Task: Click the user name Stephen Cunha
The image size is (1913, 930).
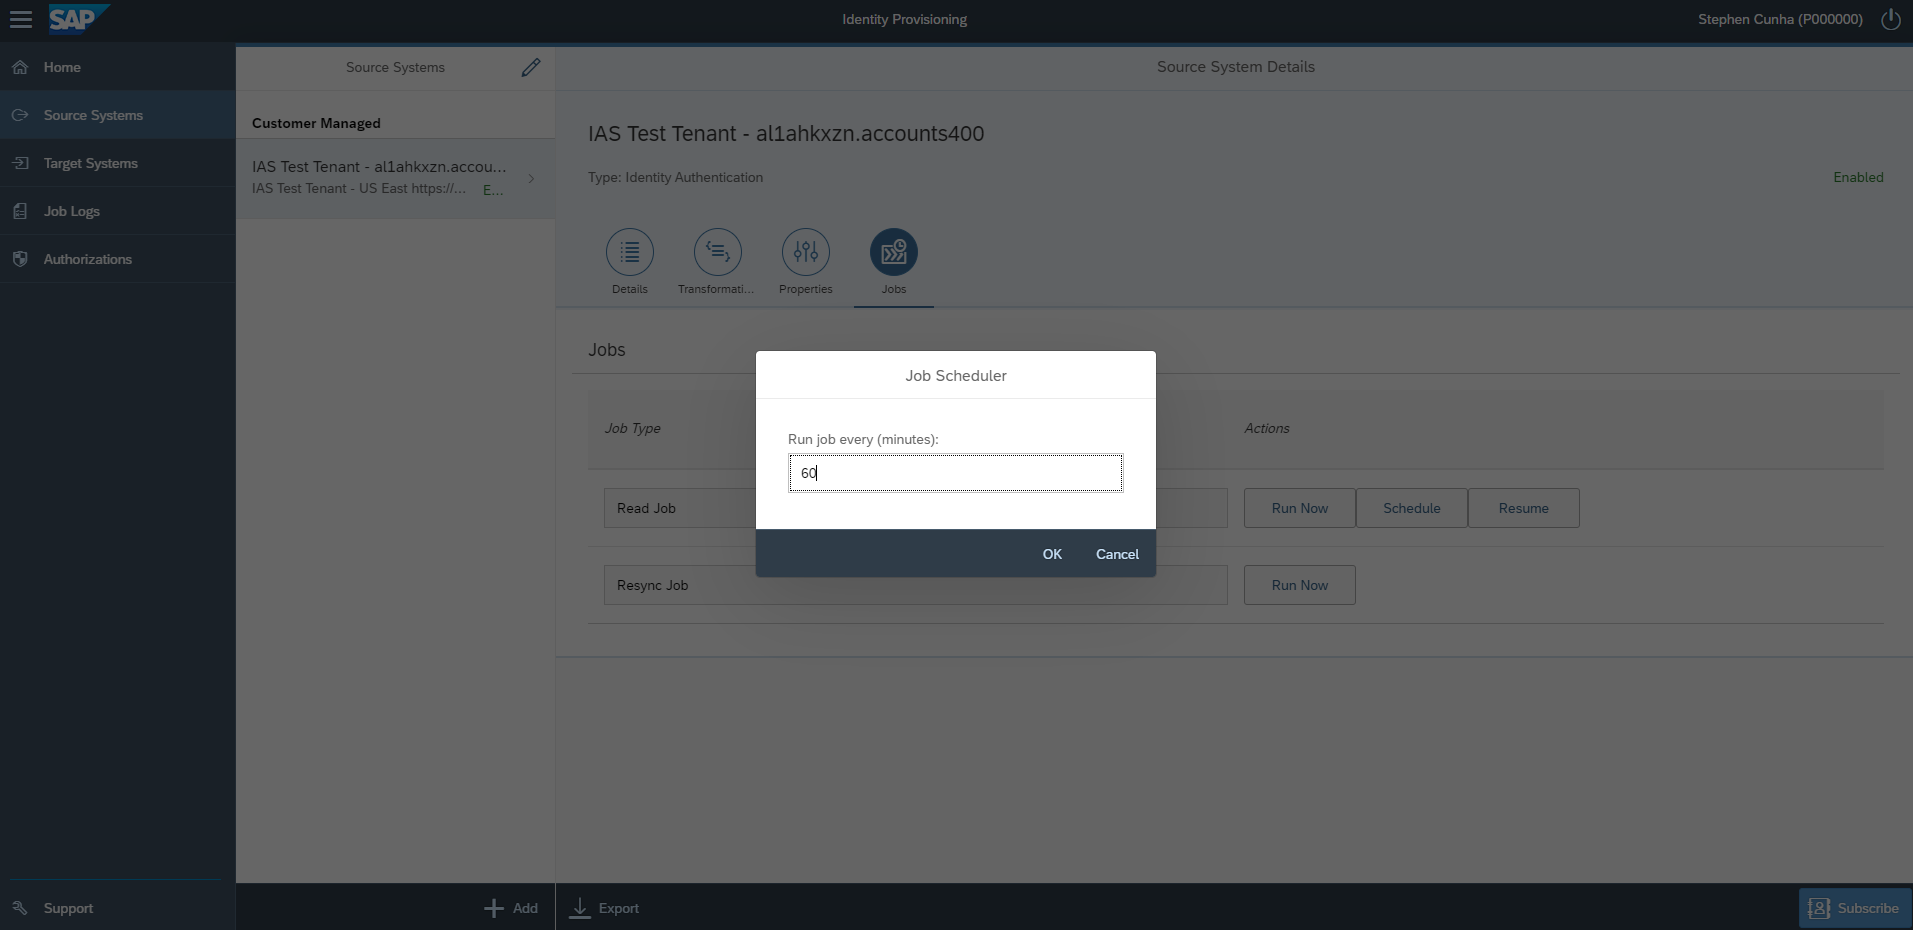Action: [1780, 19]
